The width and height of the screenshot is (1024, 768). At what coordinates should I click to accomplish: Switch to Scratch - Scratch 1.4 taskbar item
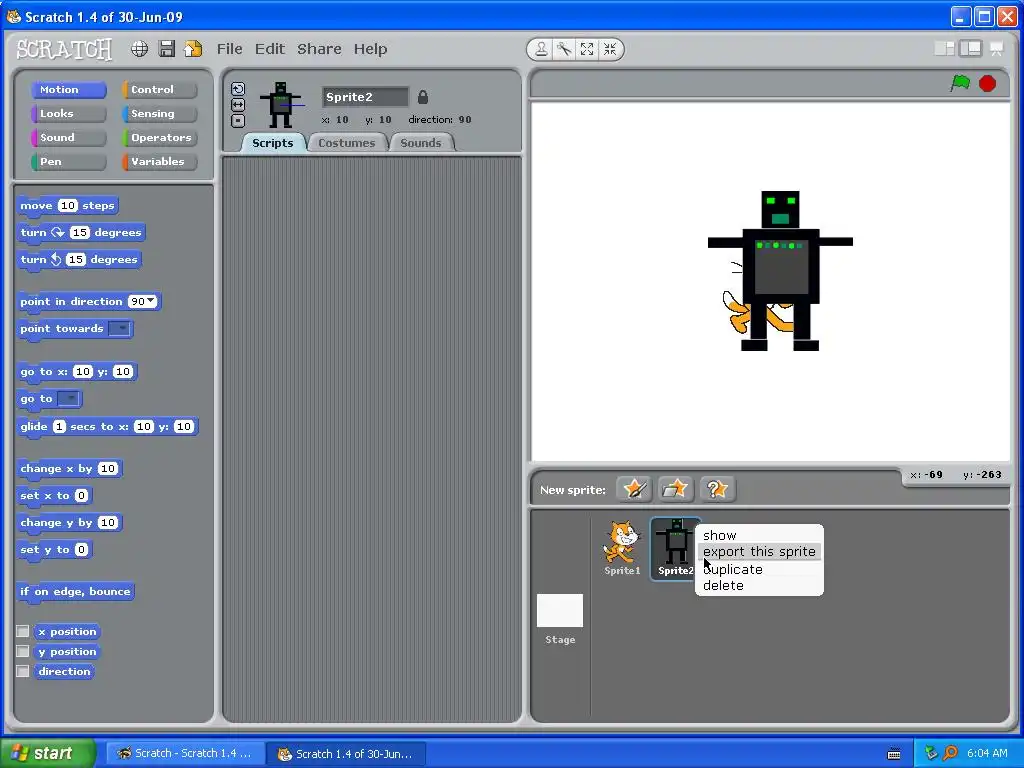tap(185, 754)
